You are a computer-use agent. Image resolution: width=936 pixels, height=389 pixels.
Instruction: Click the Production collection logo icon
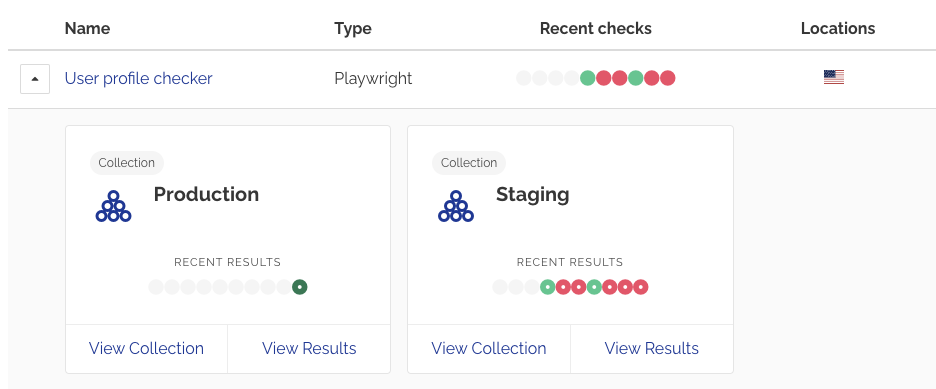(113, 206)
